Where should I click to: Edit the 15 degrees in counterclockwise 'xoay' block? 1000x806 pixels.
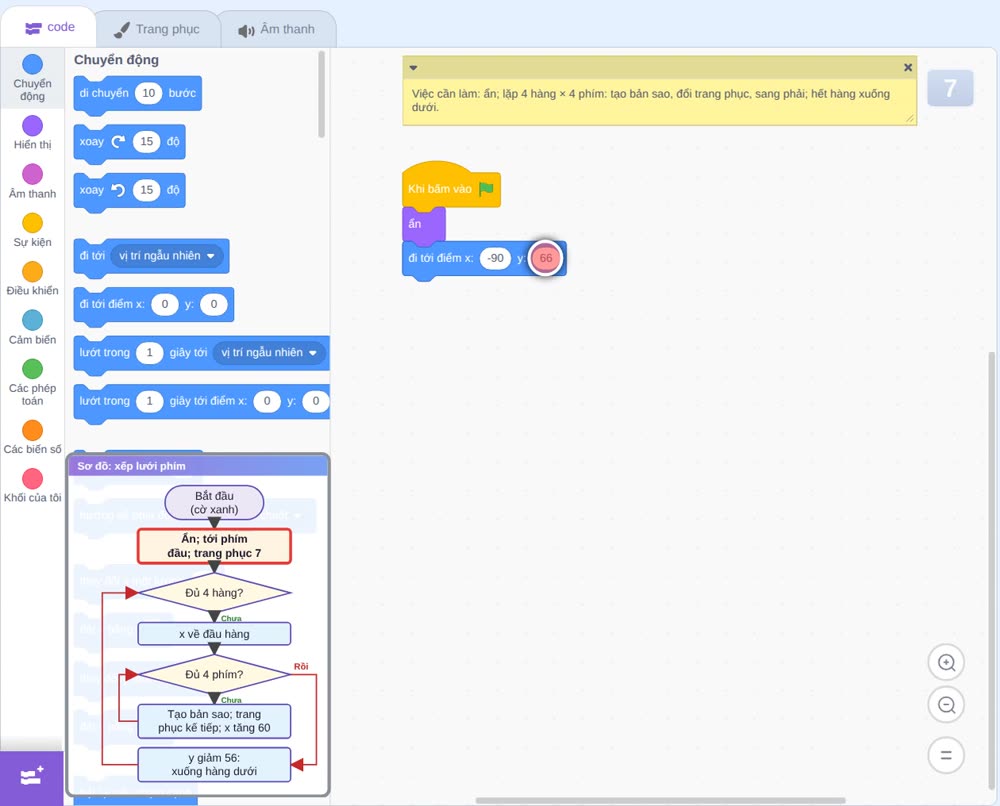(147, 190)
